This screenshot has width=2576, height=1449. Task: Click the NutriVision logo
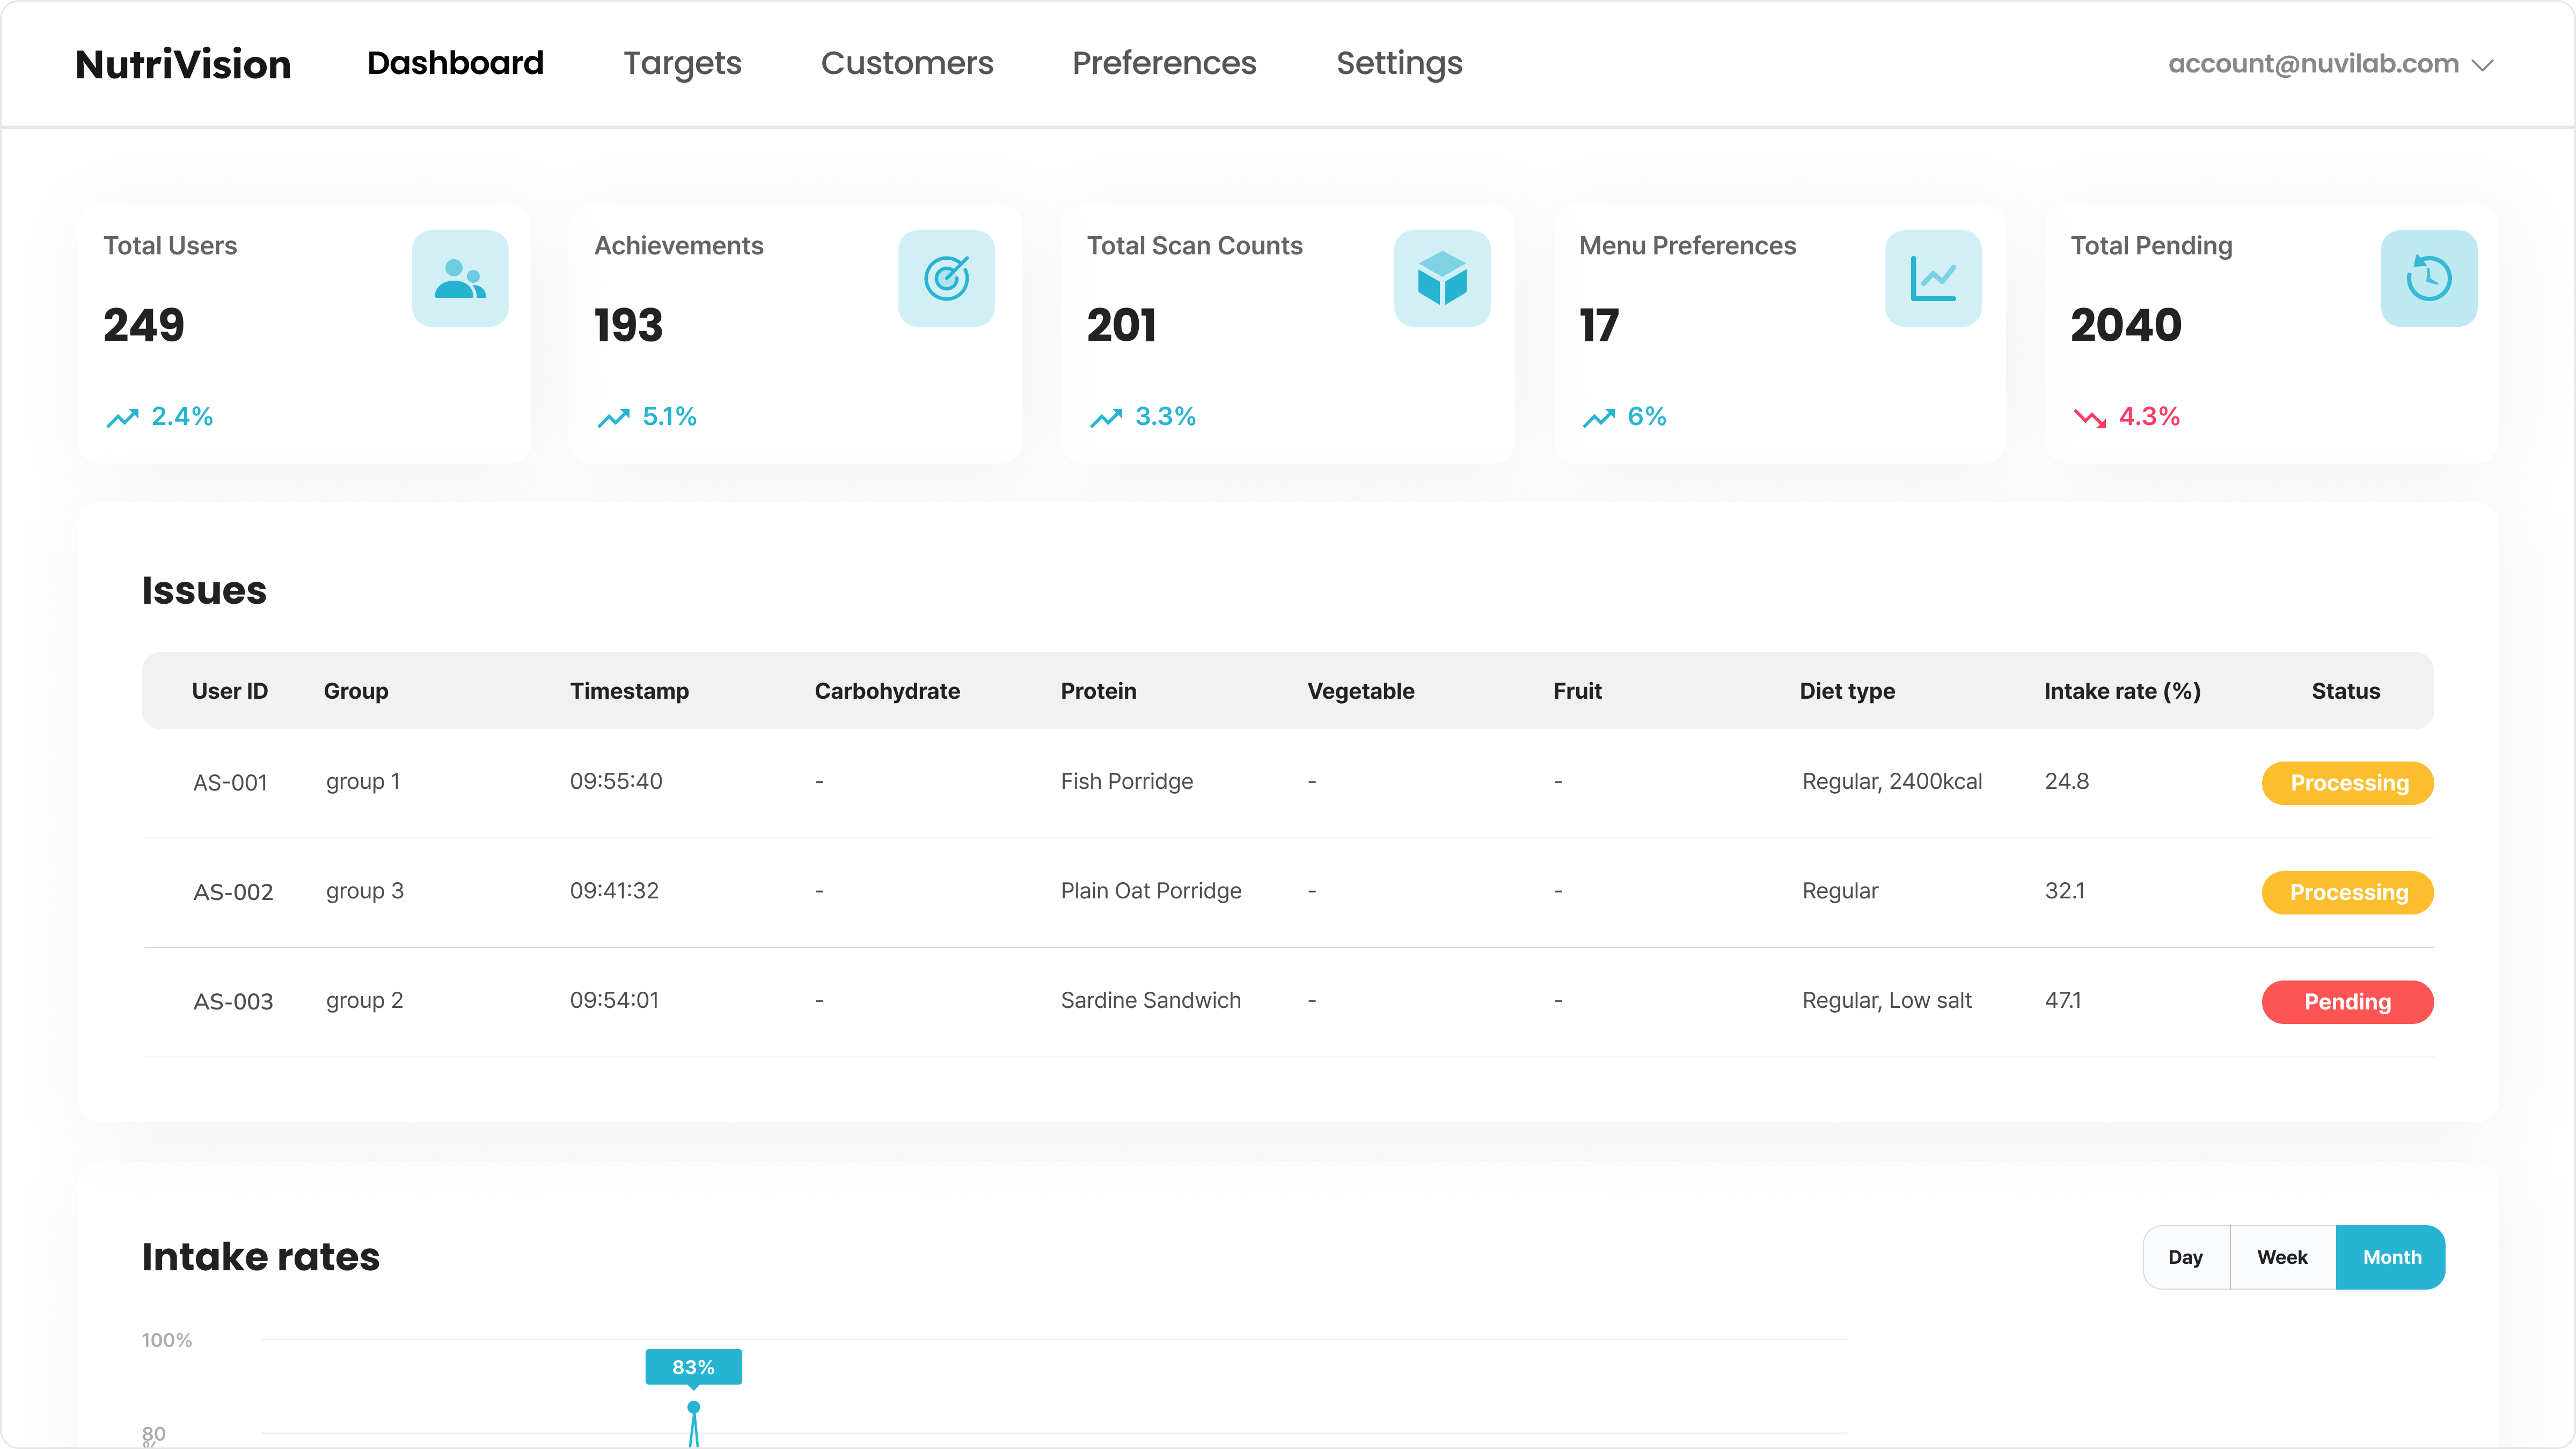coord(183,64)
